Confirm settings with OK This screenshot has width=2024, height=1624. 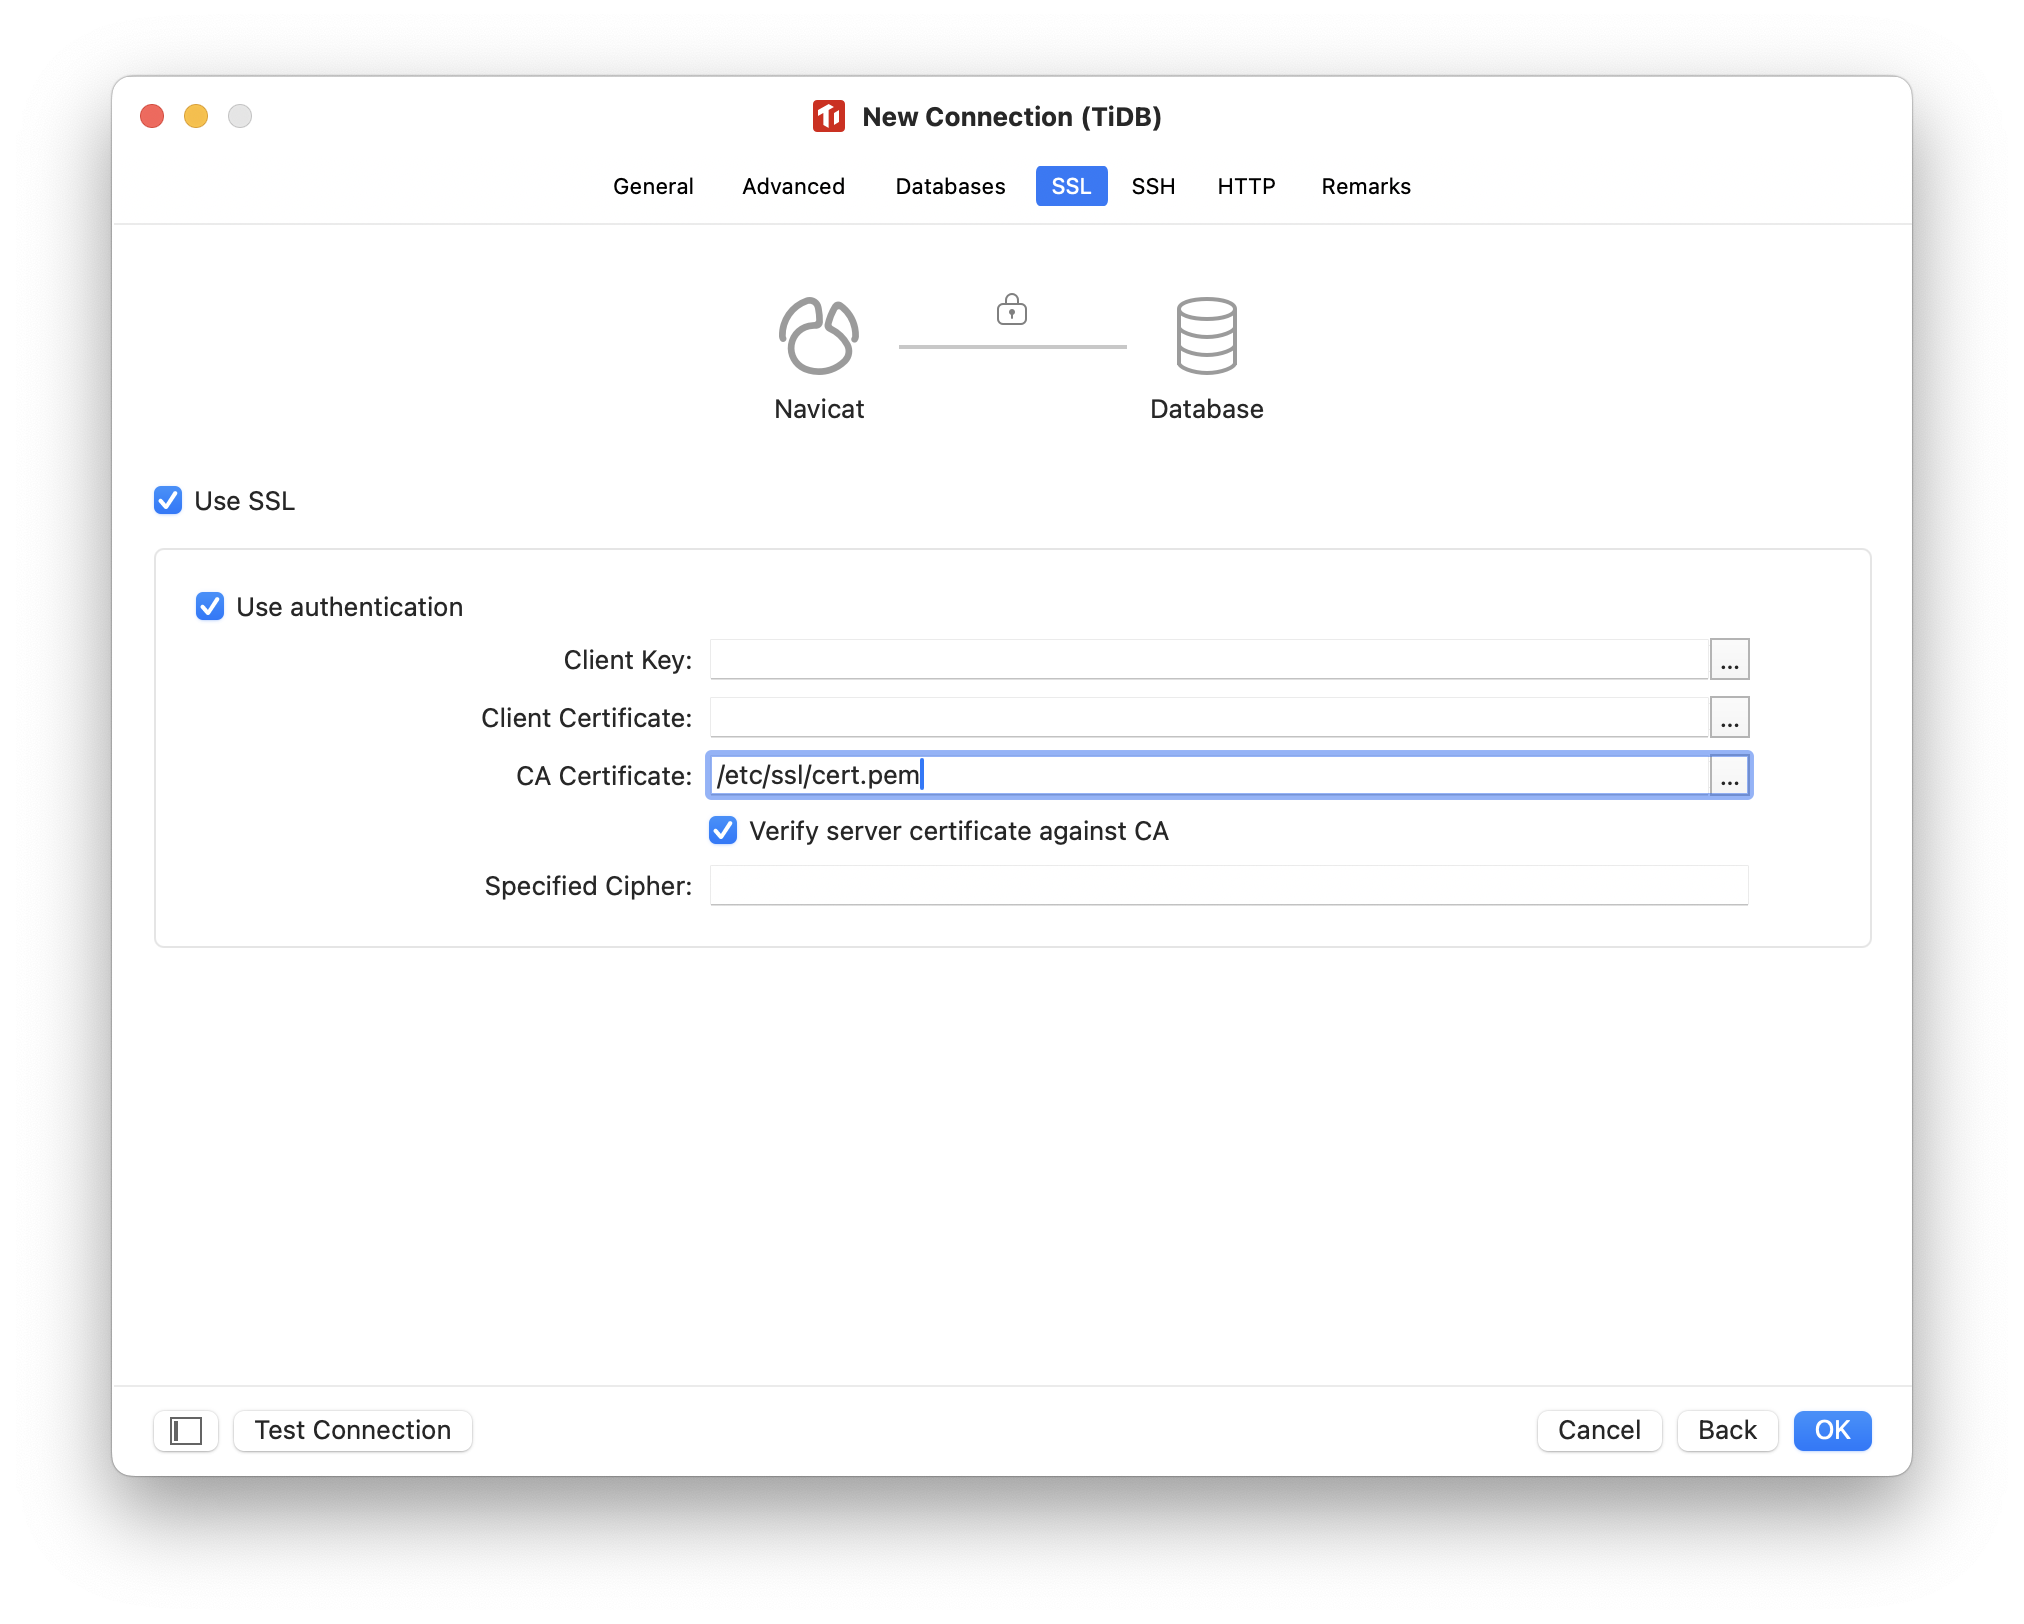[1831, 1430]
